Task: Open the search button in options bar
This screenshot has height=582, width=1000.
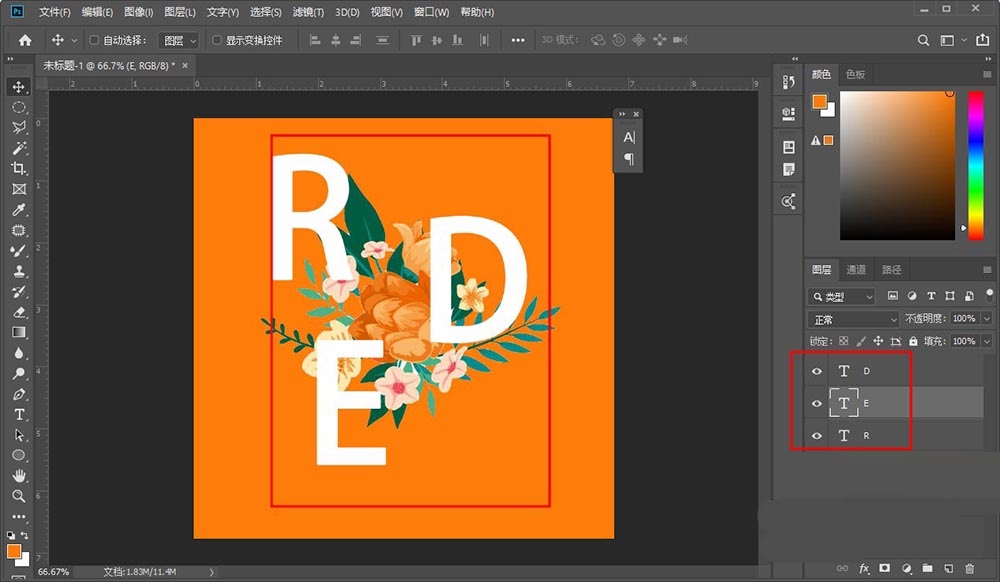Action: (922, 39)
